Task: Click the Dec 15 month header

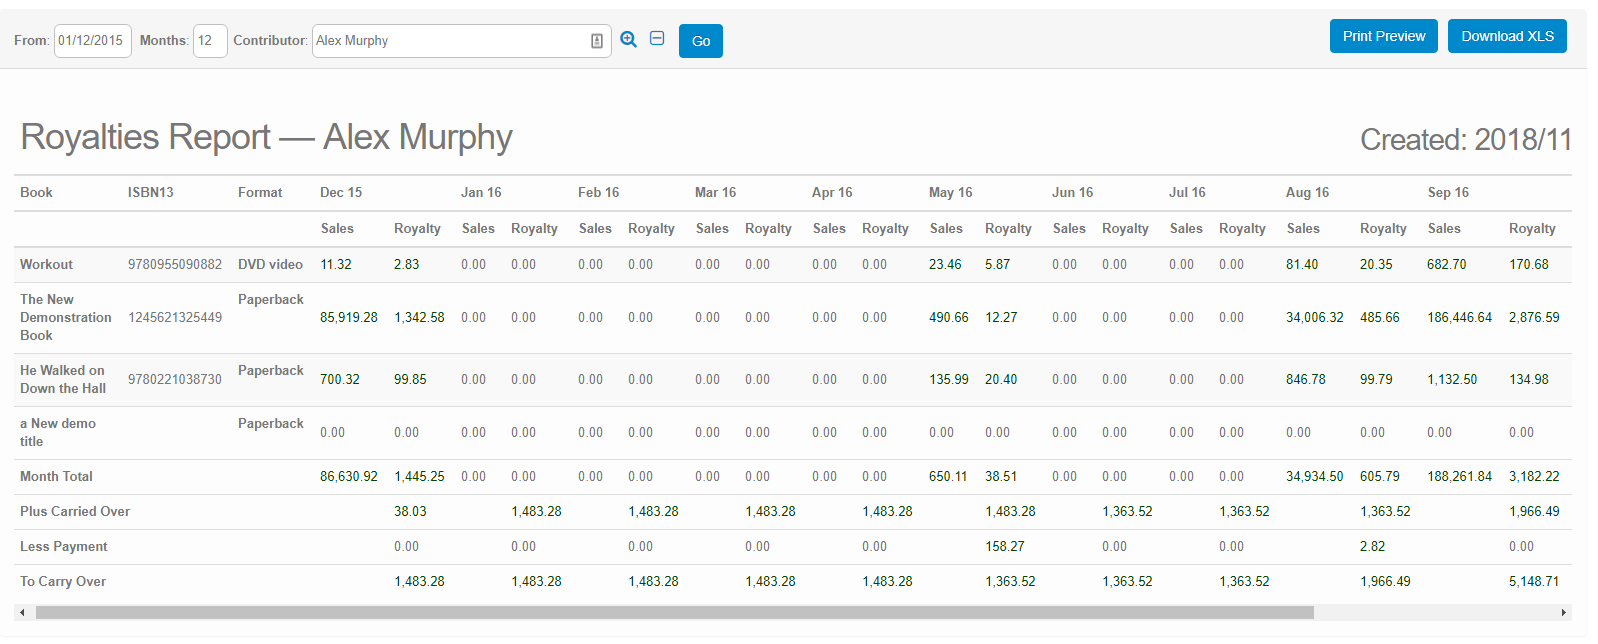Action: [x=341, y=192]
